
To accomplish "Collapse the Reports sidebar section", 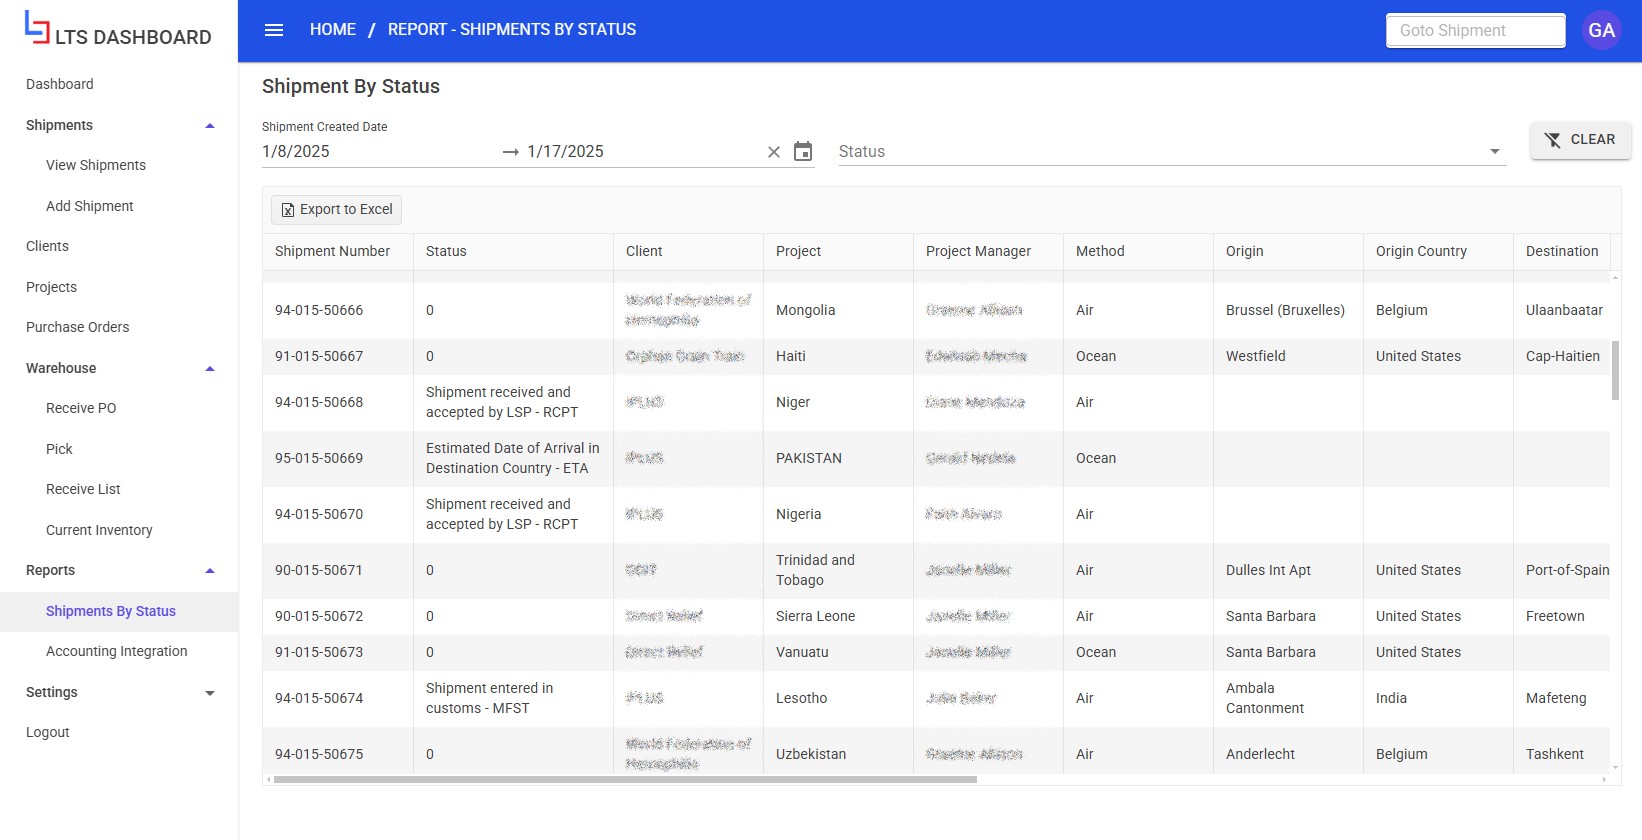I will (x=210, y=571).
